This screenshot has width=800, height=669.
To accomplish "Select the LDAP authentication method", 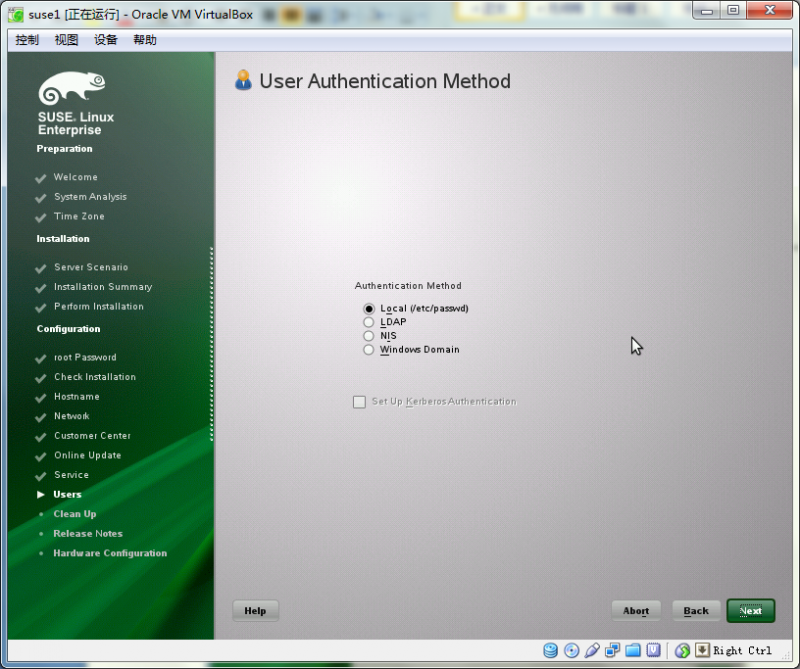I will tap(368, 322).
